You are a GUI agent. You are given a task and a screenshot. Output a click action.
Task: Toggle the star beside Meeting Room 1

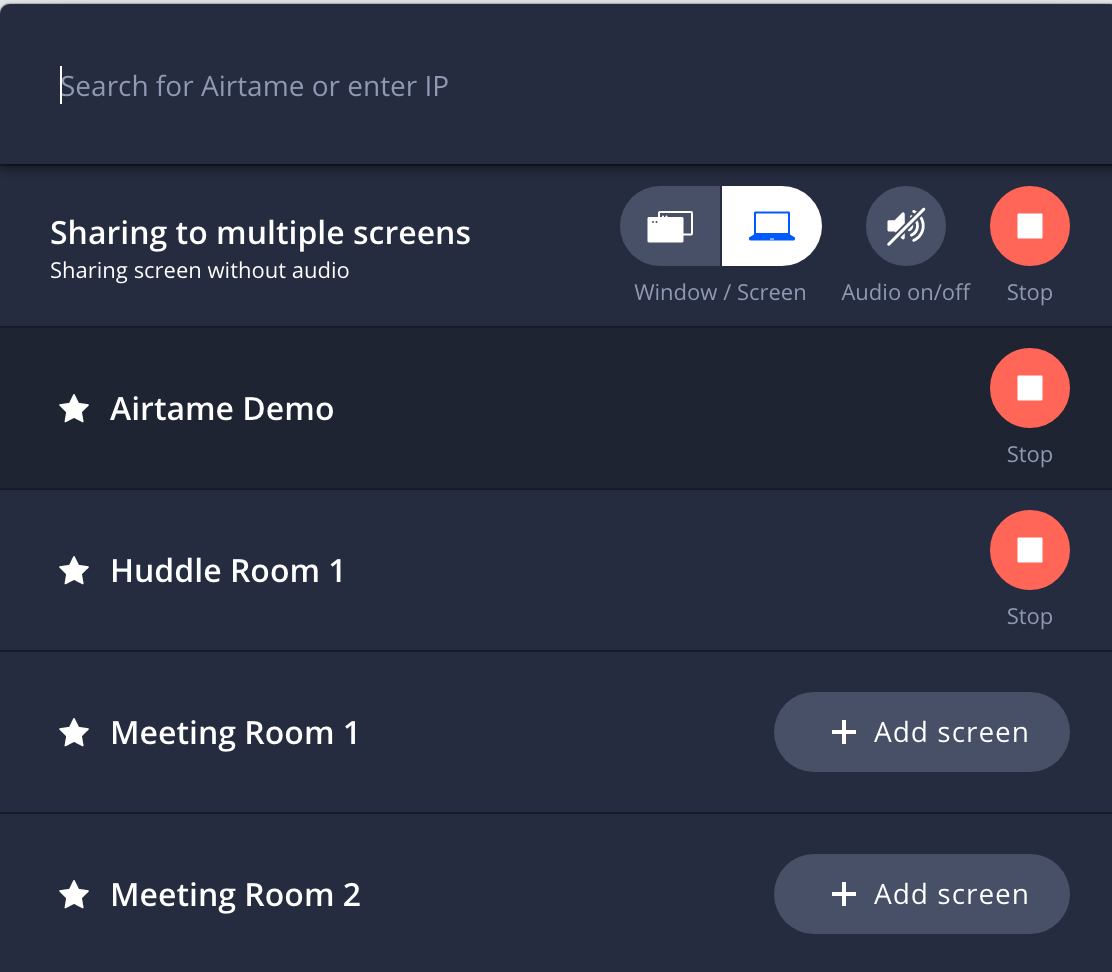[74, 732]
